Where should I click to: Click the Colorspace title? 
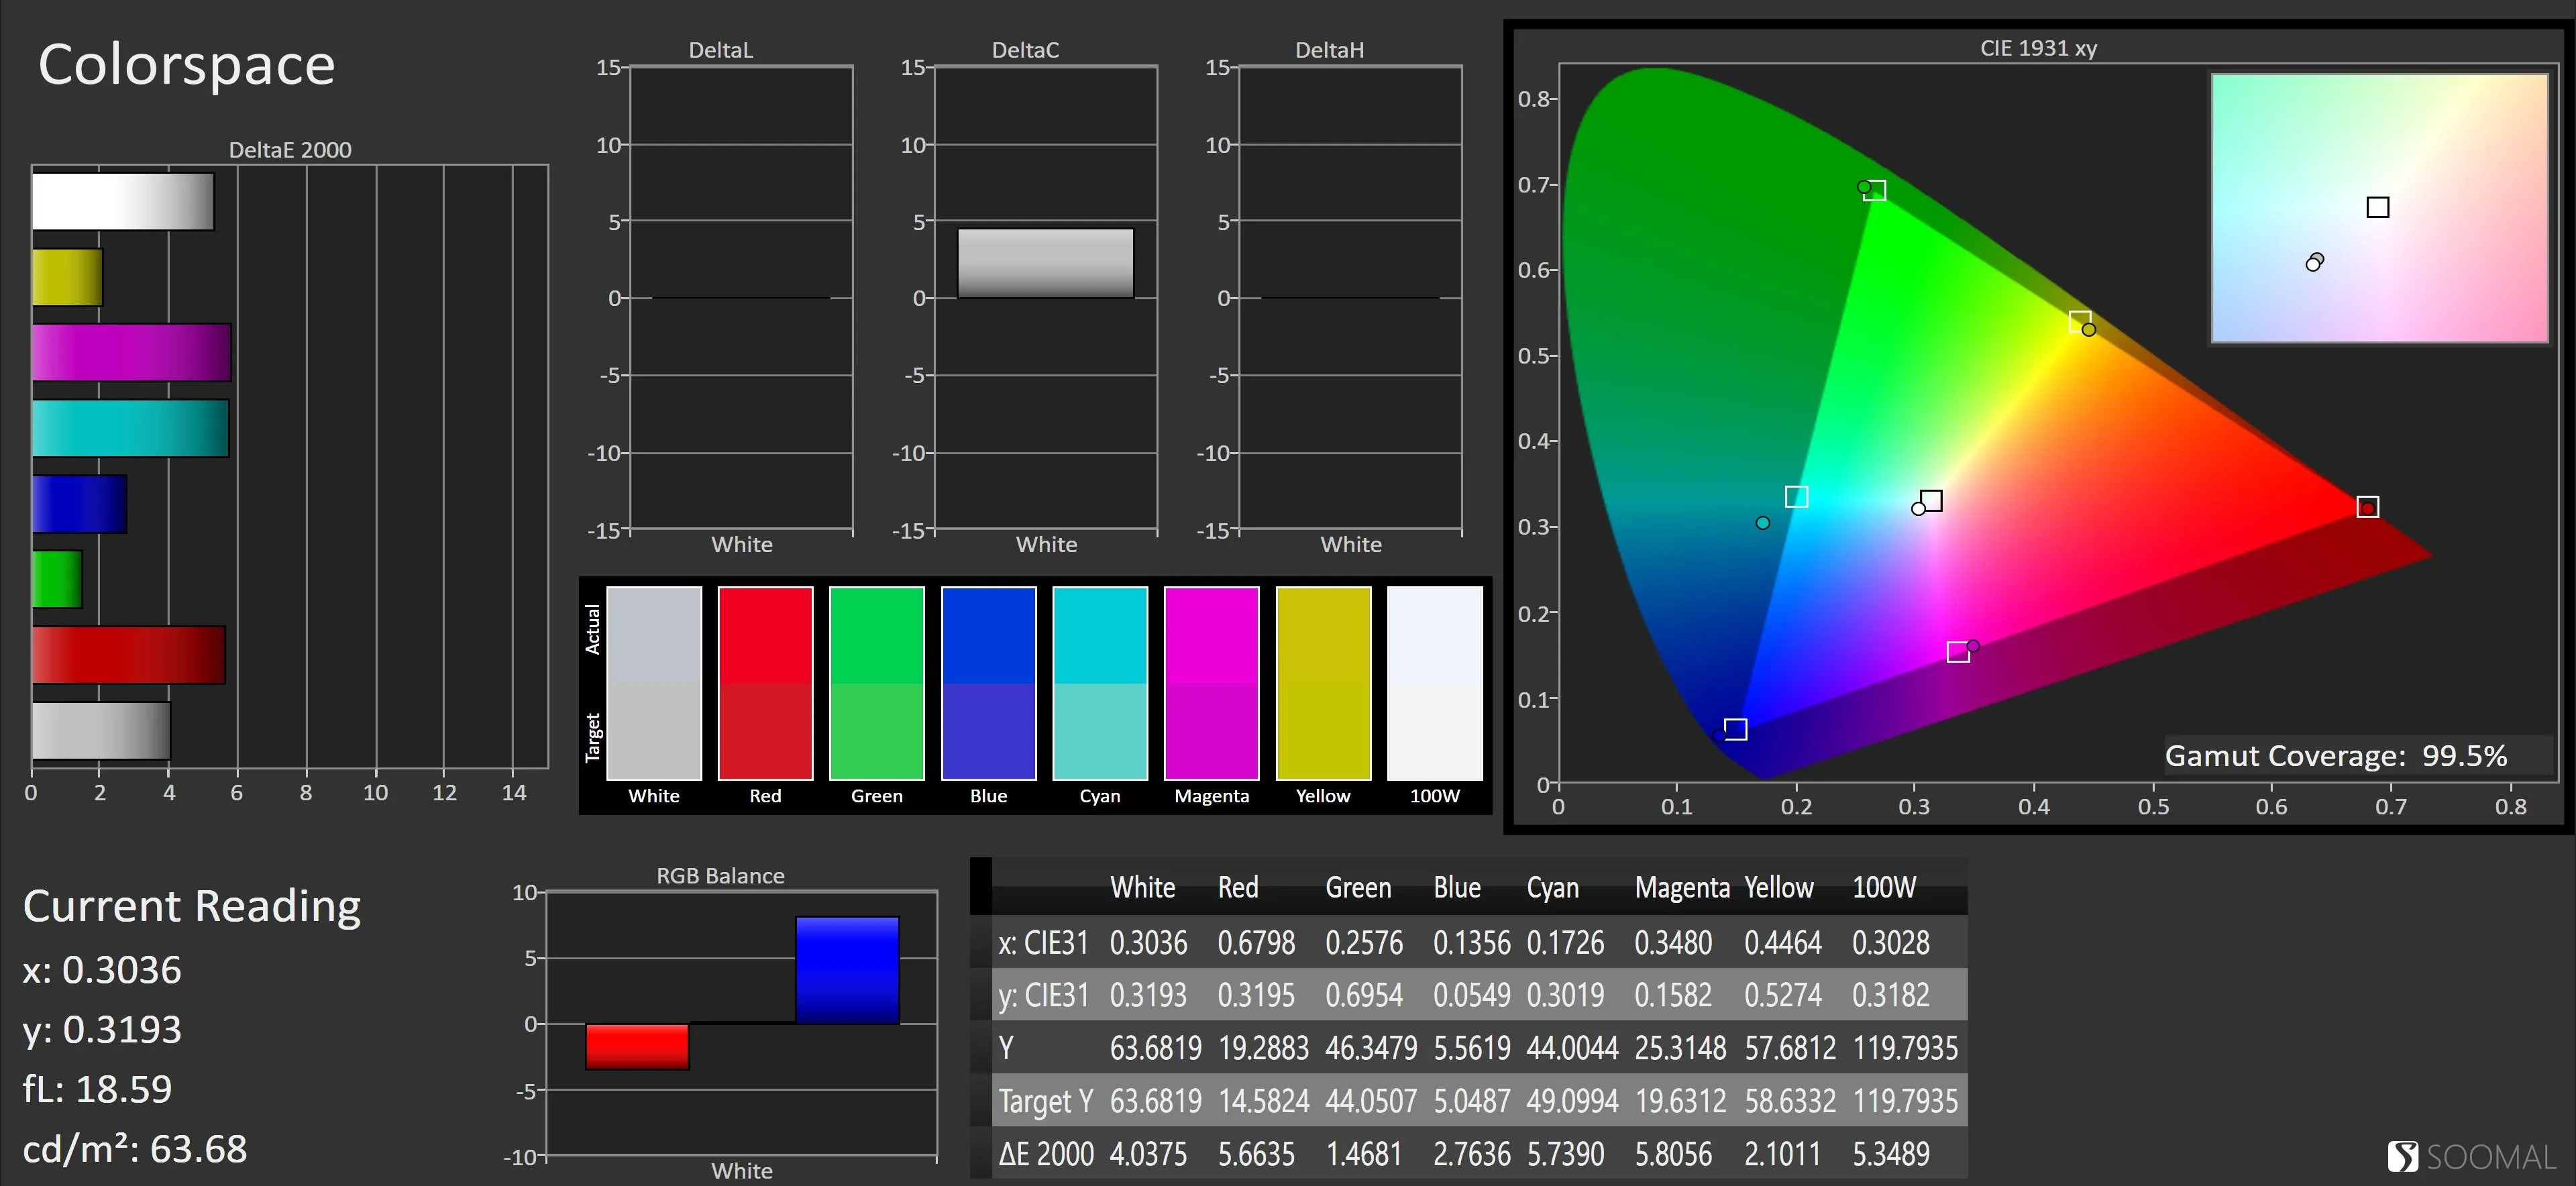point(186,66)
